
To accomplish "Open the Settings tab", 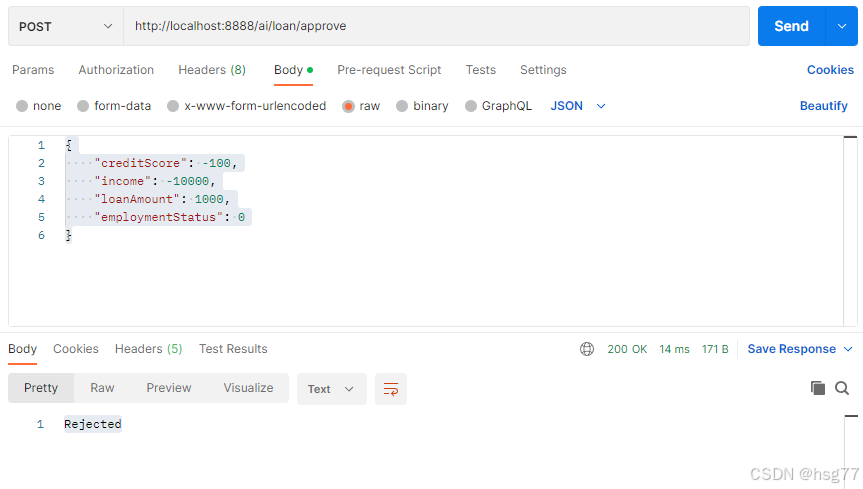I will tap(543, 70).
